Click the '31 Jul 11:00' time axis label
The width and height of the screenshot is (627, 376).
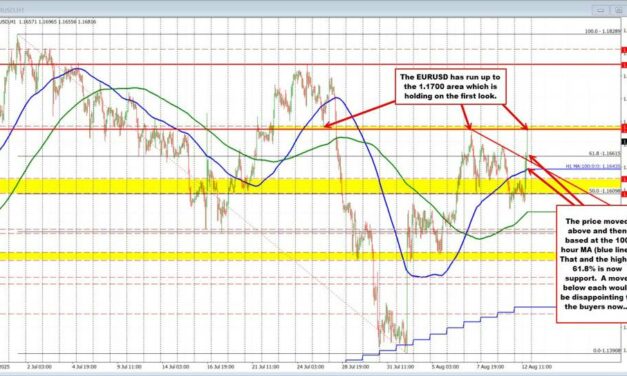tap(400, 366)
